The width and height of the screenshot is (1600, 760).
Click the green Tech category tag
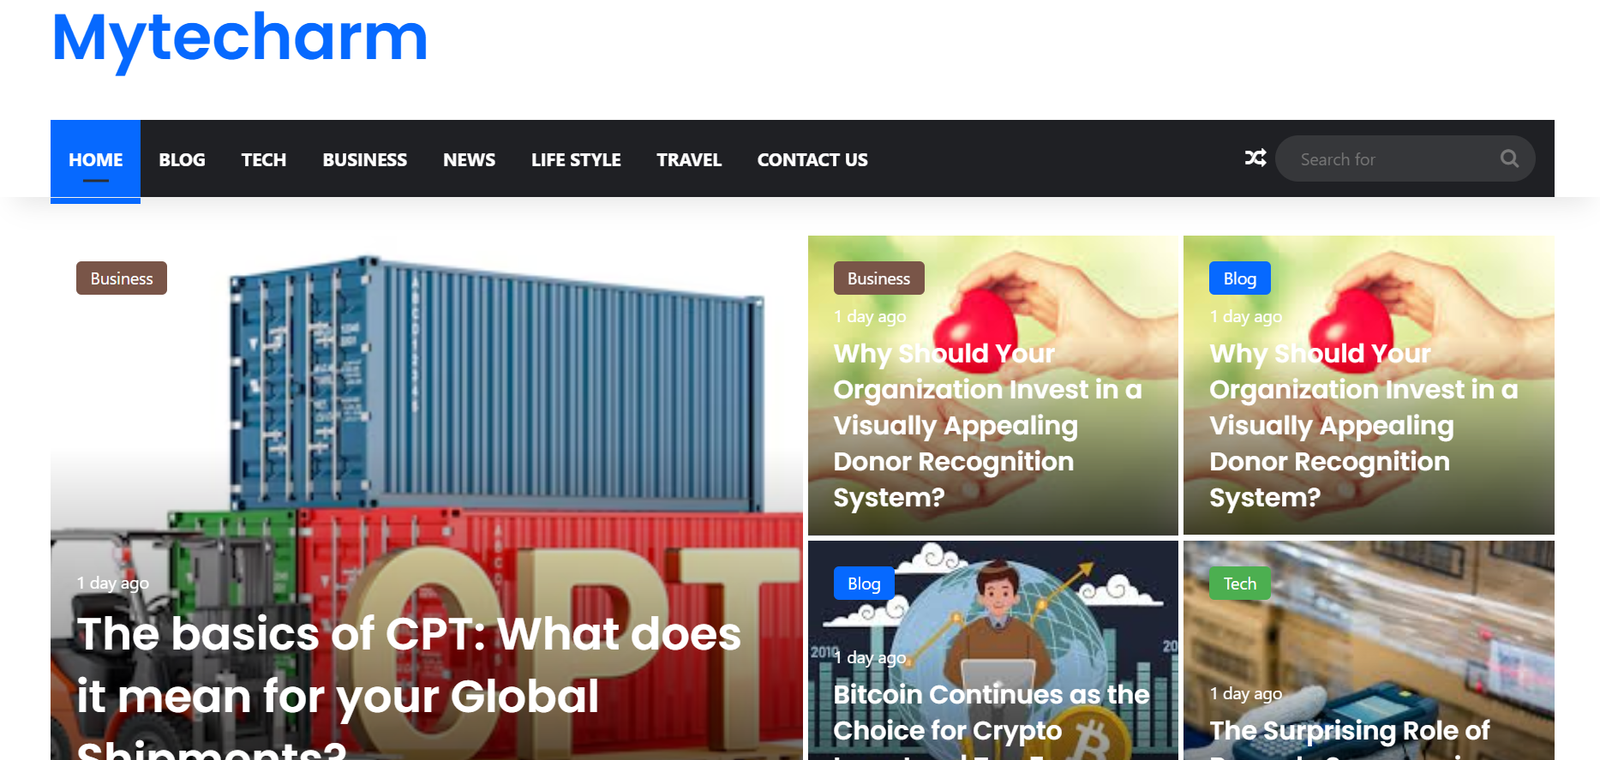coord(1240,583)
